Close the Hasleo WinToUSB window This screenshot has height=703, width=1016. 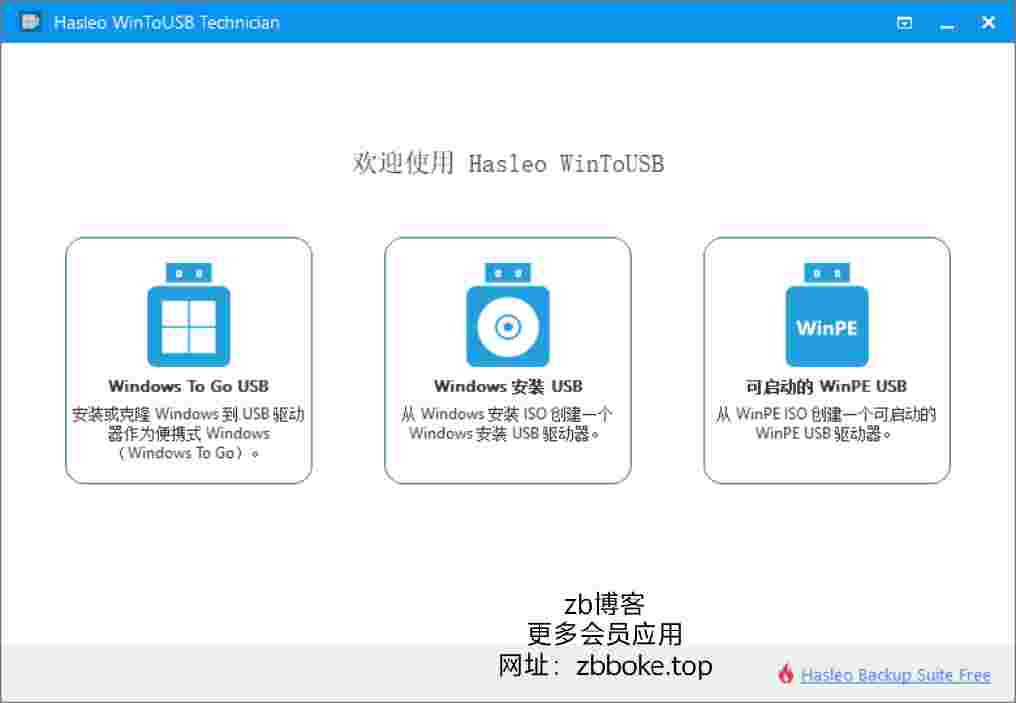(988, 23)
